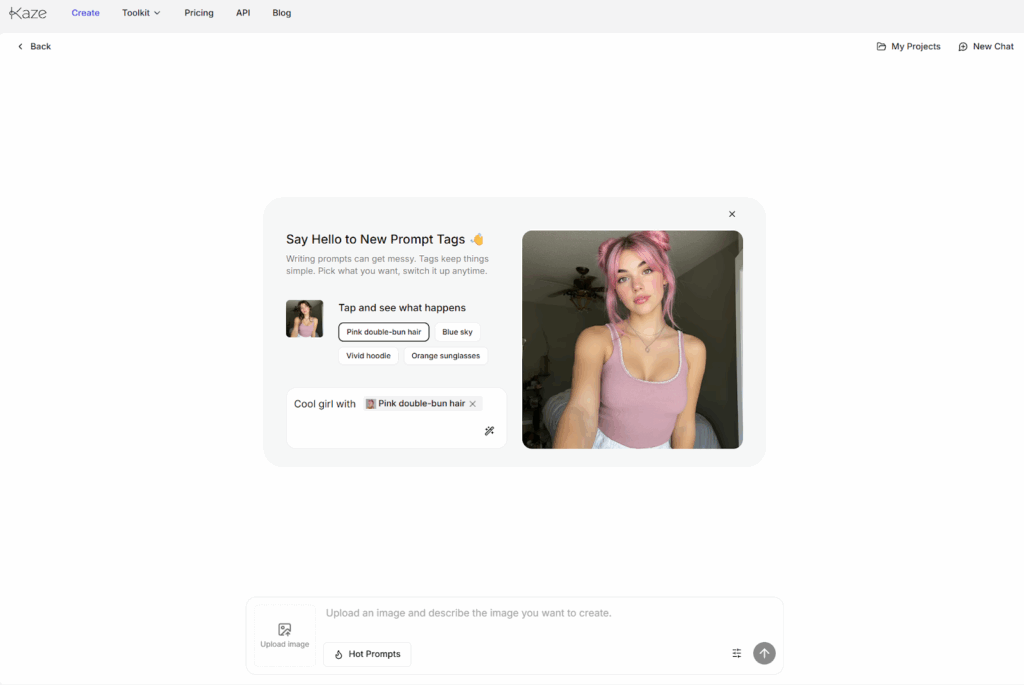
Task: Go back using the Back arrow
Action: coord(34,47)
